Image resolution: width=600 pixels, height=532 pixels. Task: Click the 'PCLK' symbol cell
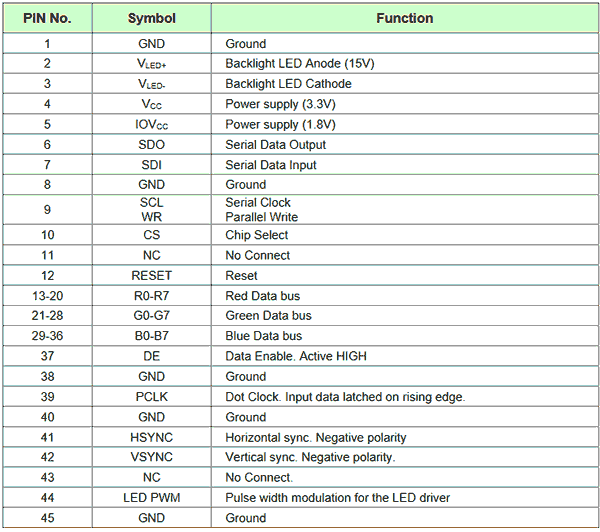152,397
